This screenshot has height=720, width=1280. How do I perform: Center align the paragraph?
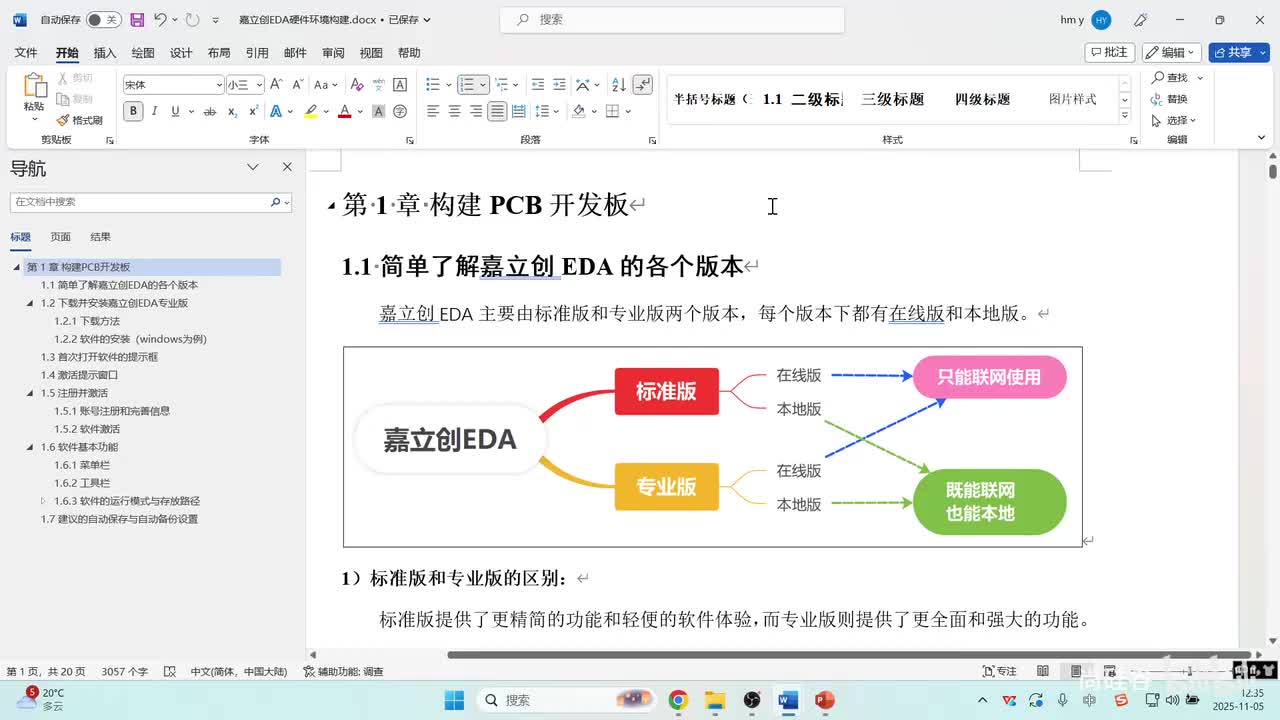point(454,111)
